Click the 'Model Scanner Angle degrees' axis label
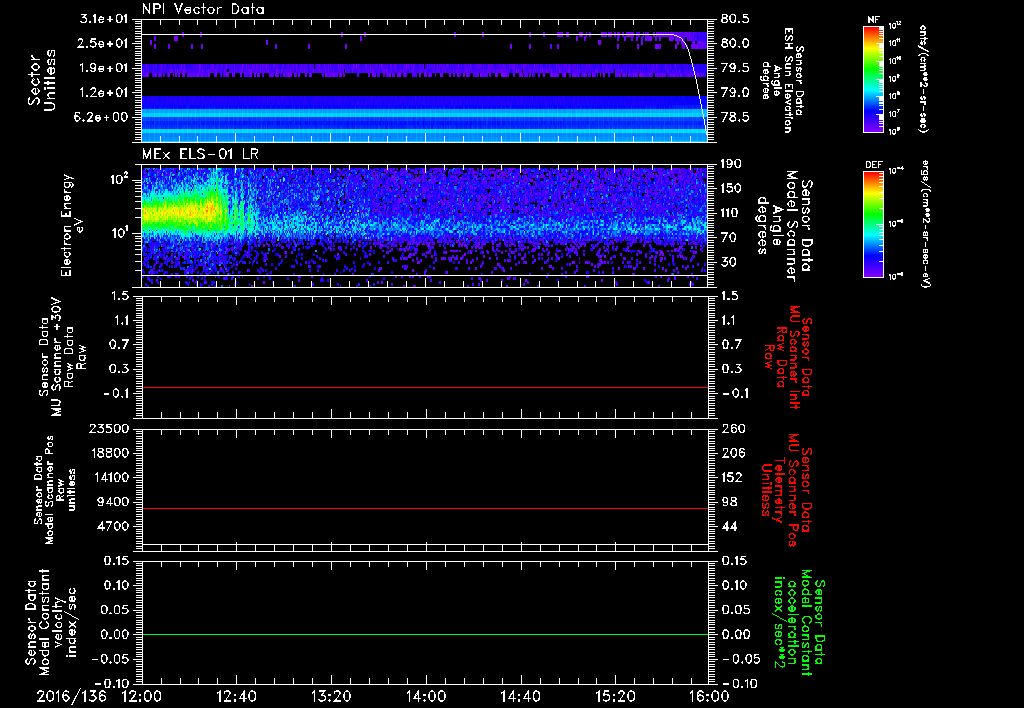This screenshot has width=1024, height=708. [x=785, y=220]
